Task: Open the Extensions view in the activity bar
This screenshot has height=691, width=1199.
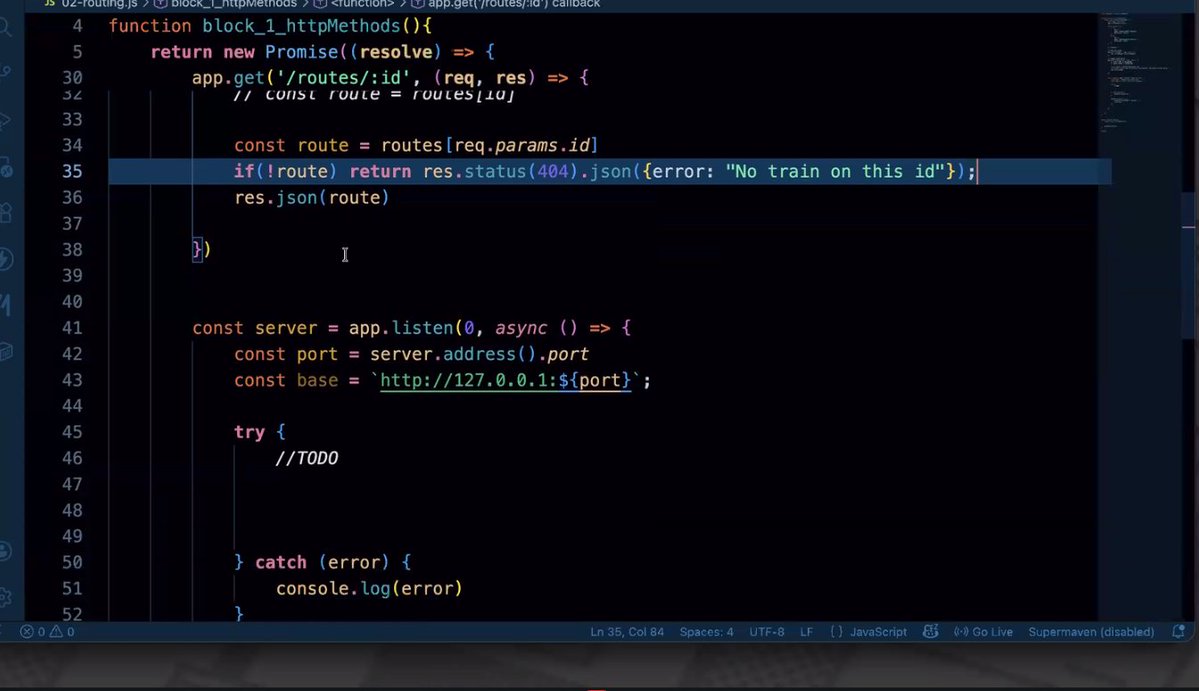Action: coord(5,212)
